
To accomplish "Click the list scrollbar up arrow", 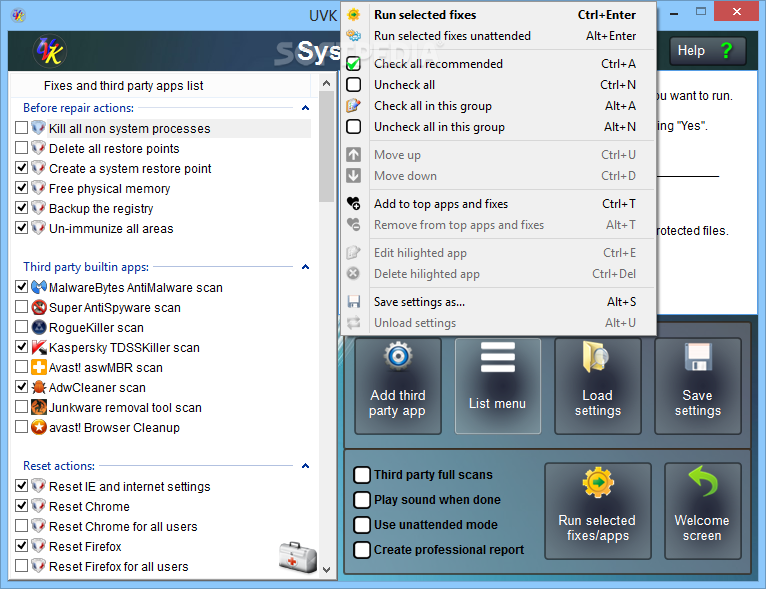I will tap(326, 84).
